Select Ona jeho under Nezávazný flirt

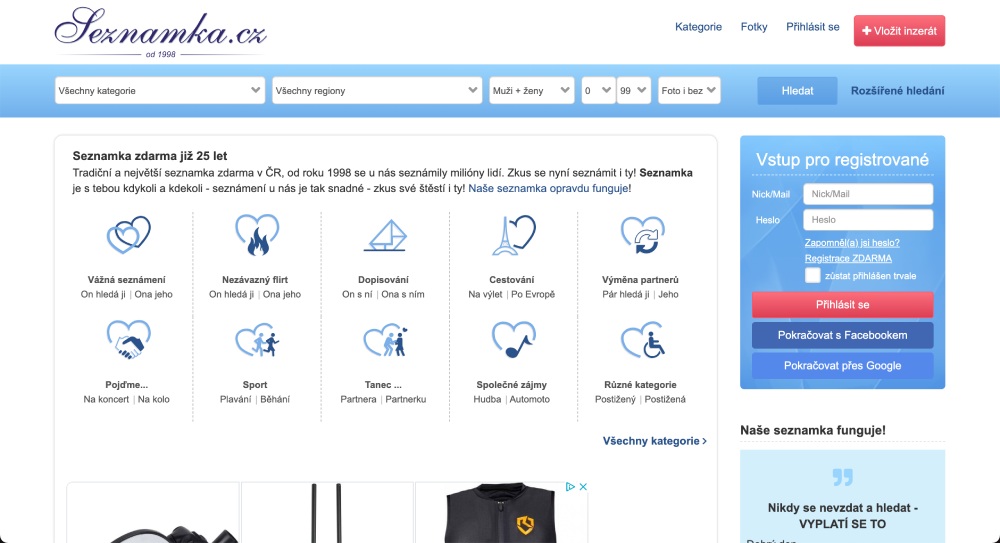282,294
